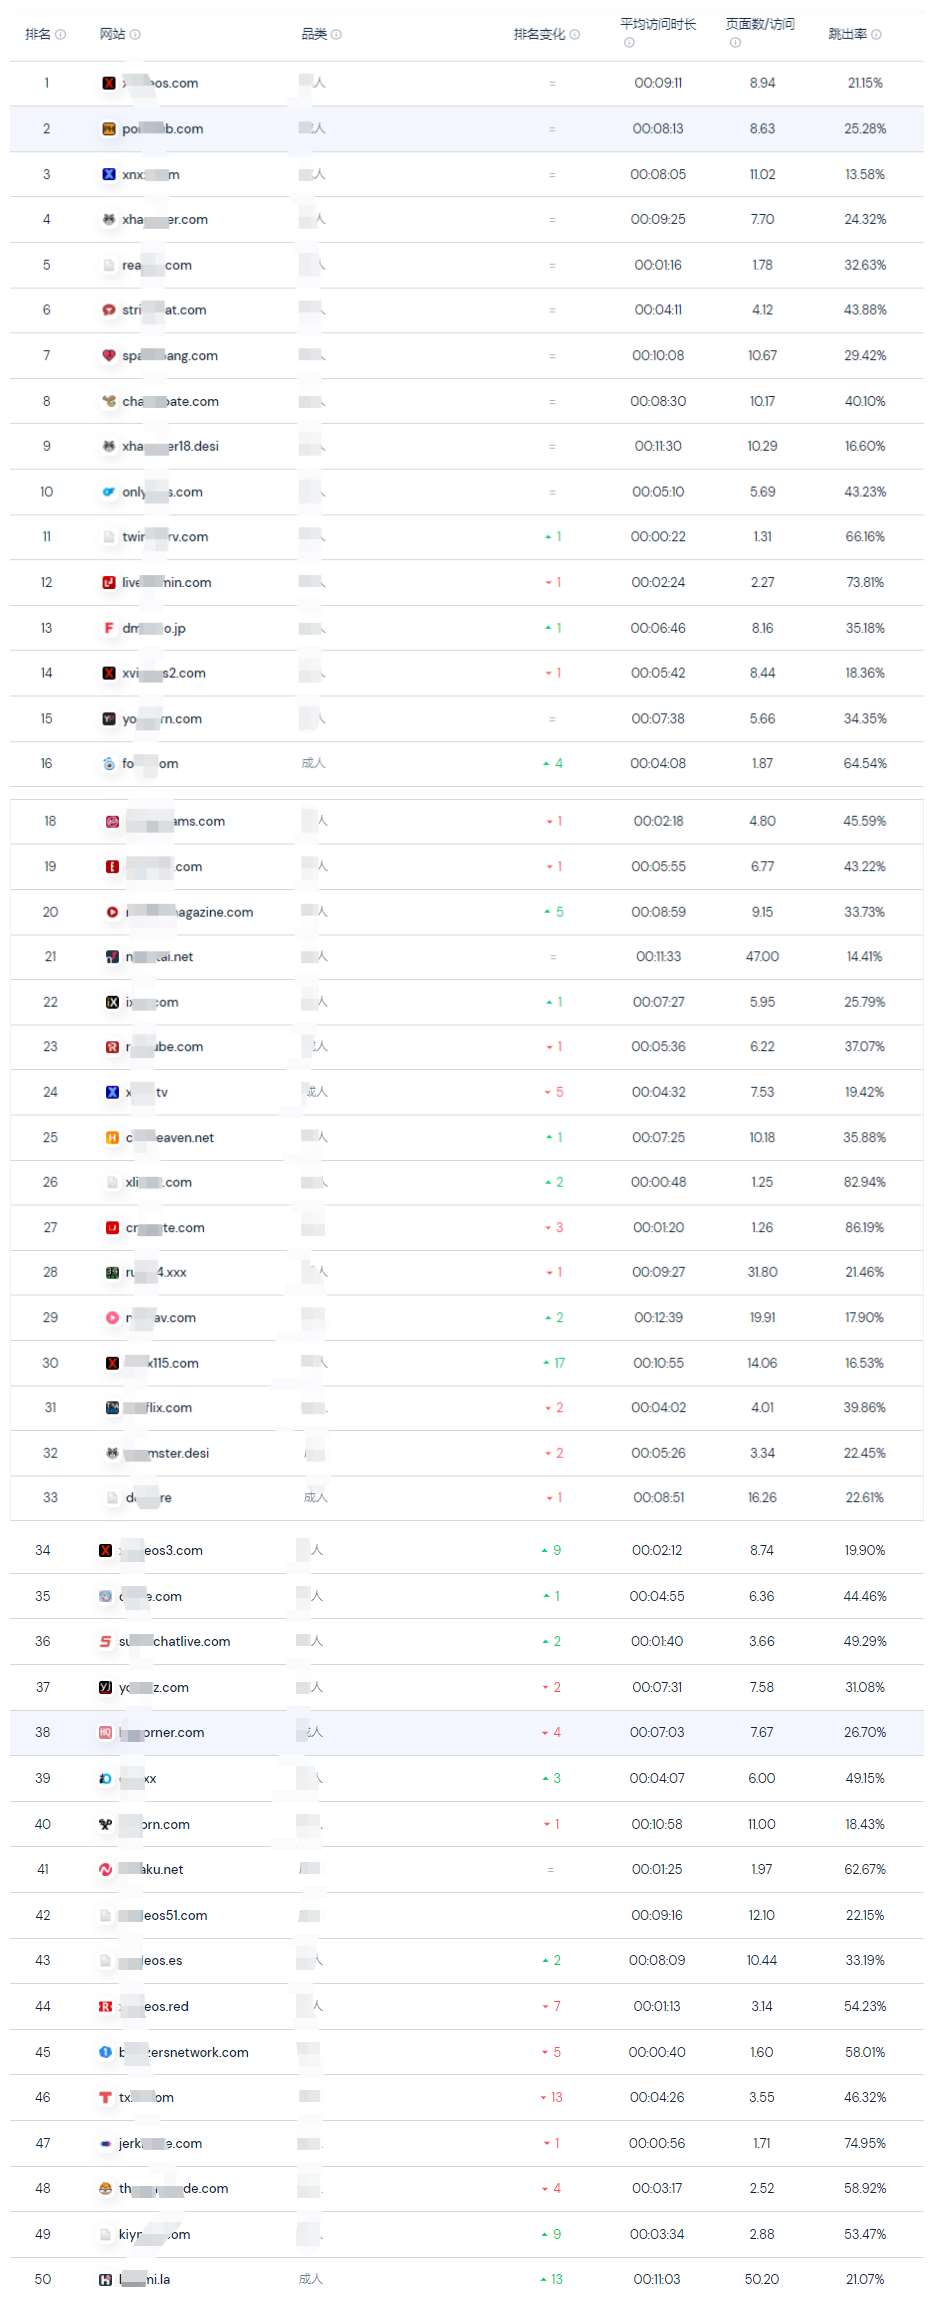Click the info icon beside 网站 header
This screenshot has width=934, height=2297.
pos(135,34)
